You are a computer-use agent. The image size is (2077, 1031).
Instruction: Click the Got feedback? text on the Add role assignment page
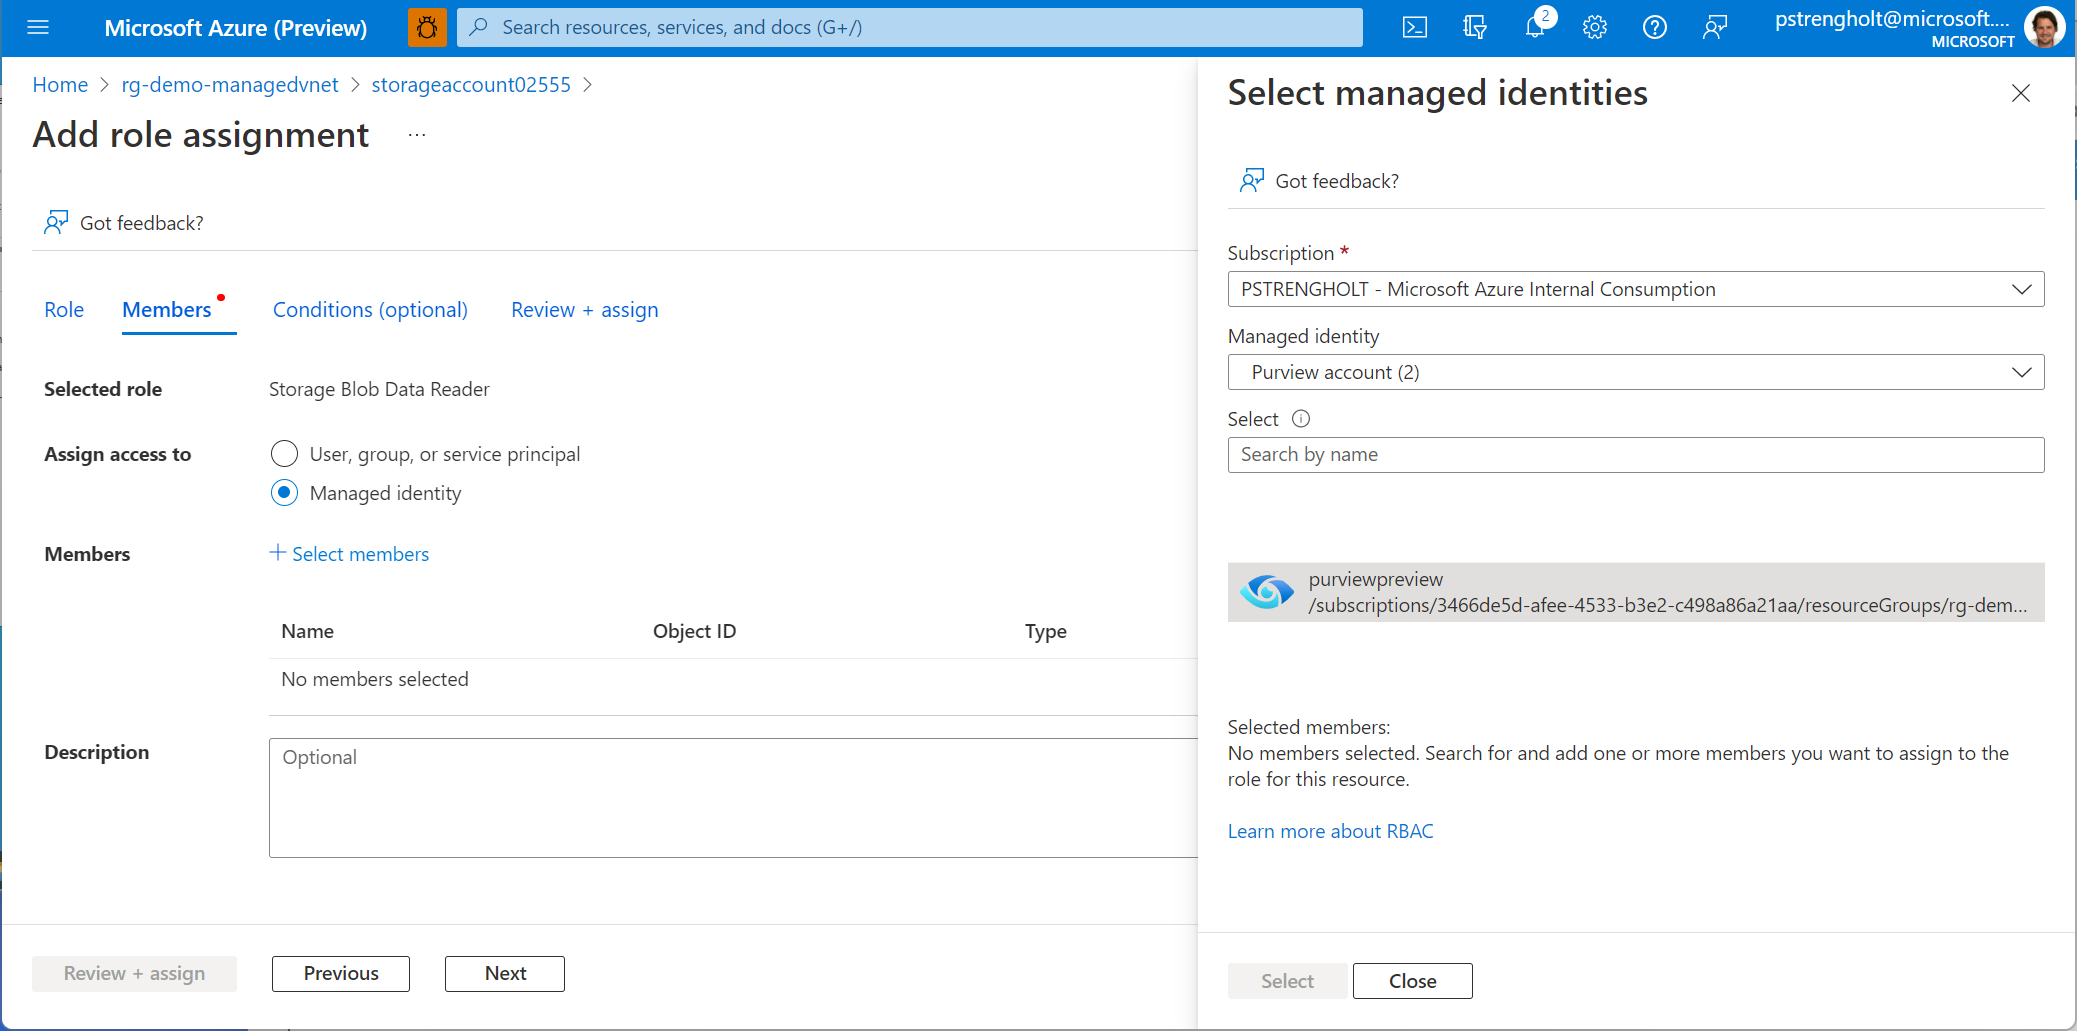pos(142,223)
